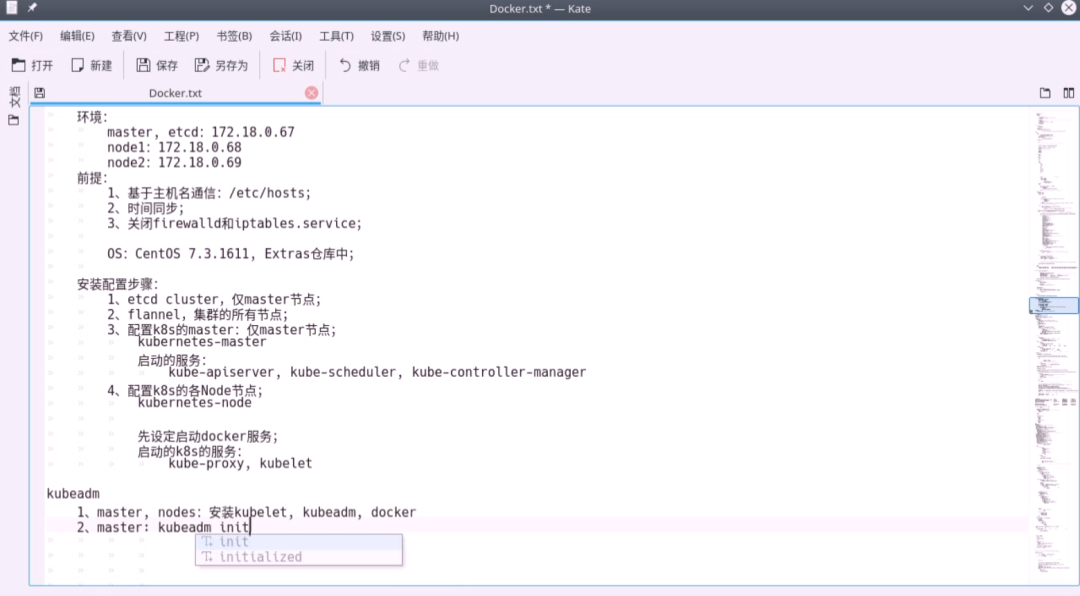Screen dimensions: 1080x596
Task: Open the 工具(T) menu
Action: click(336, 36)
